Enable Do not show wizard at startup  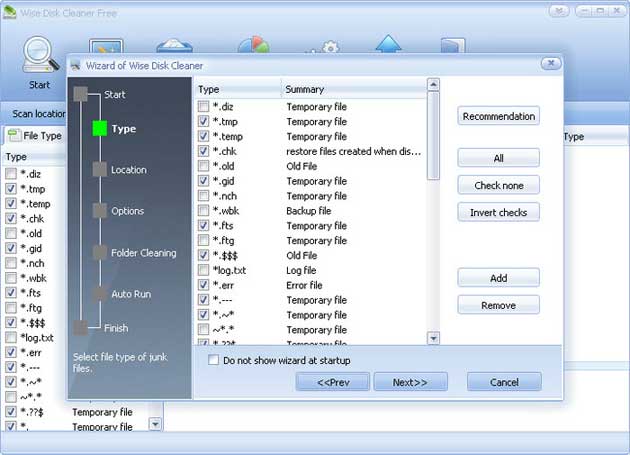[213, 360]
